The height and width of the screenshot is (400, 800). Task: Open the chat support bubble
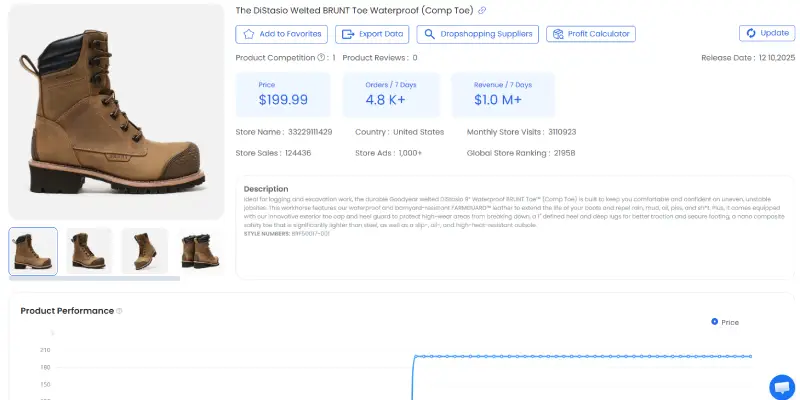(782, 387)
